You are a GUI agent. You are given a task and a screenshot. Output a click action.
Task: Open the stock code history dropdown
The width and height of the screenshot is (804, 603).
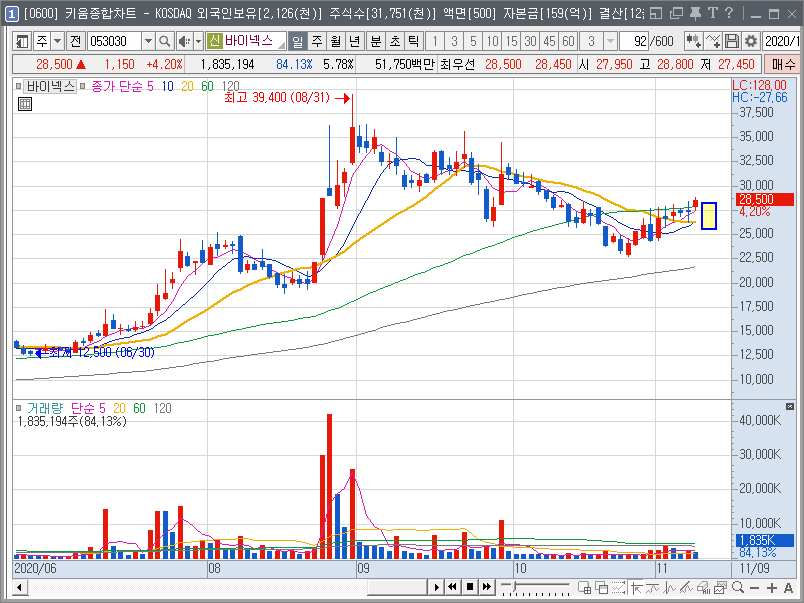[148, 41]
